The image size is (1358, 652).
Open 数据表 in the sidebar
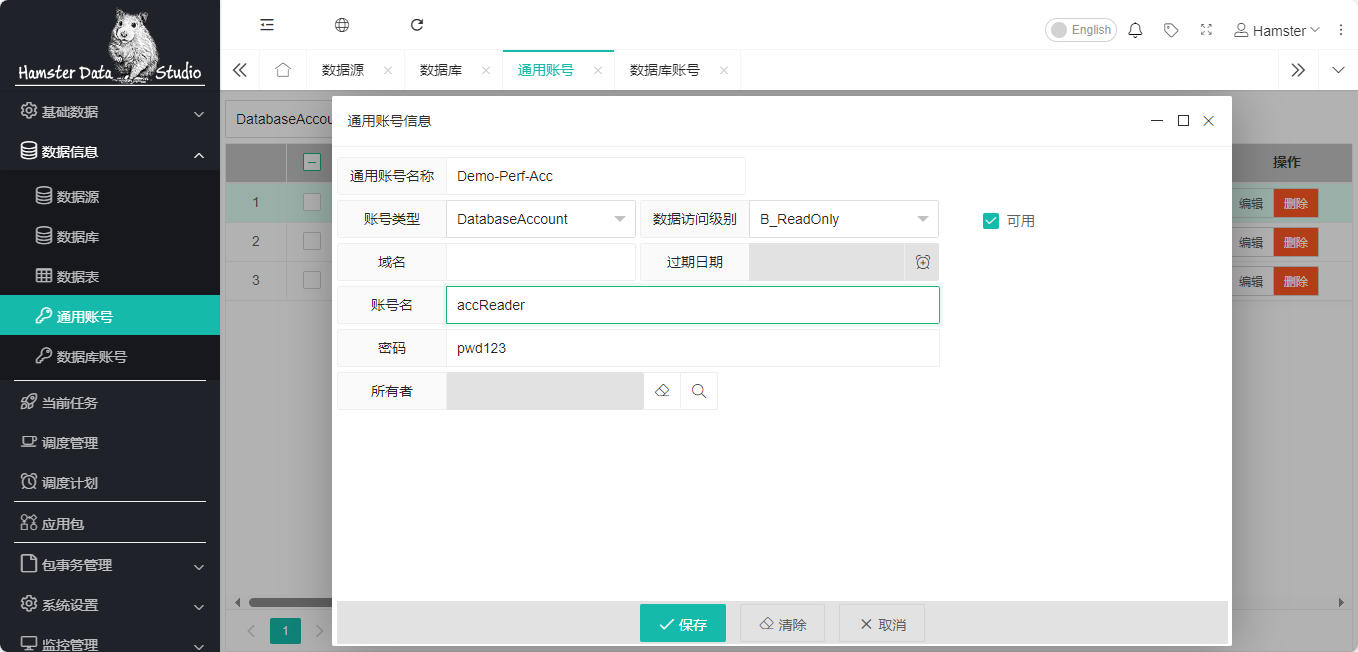110,277
